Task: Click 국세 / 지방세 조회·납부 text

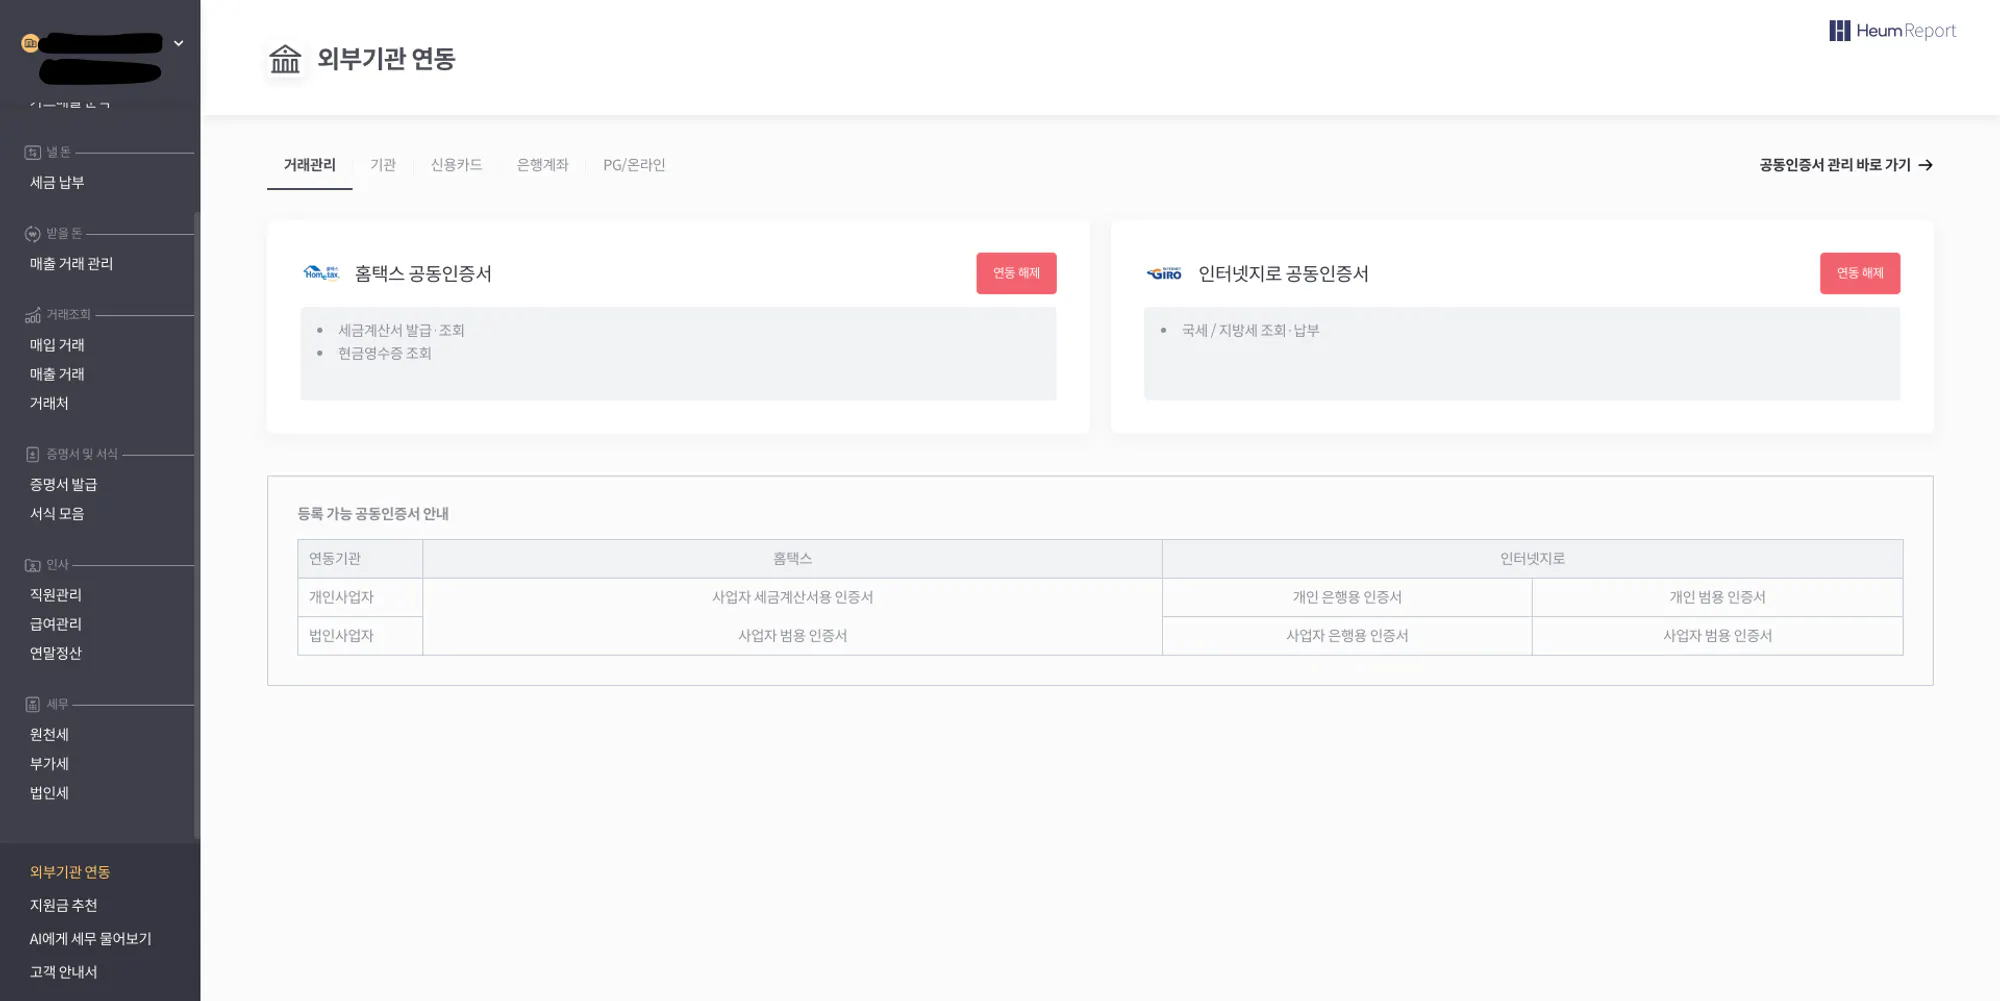Action: point(1250,330)
